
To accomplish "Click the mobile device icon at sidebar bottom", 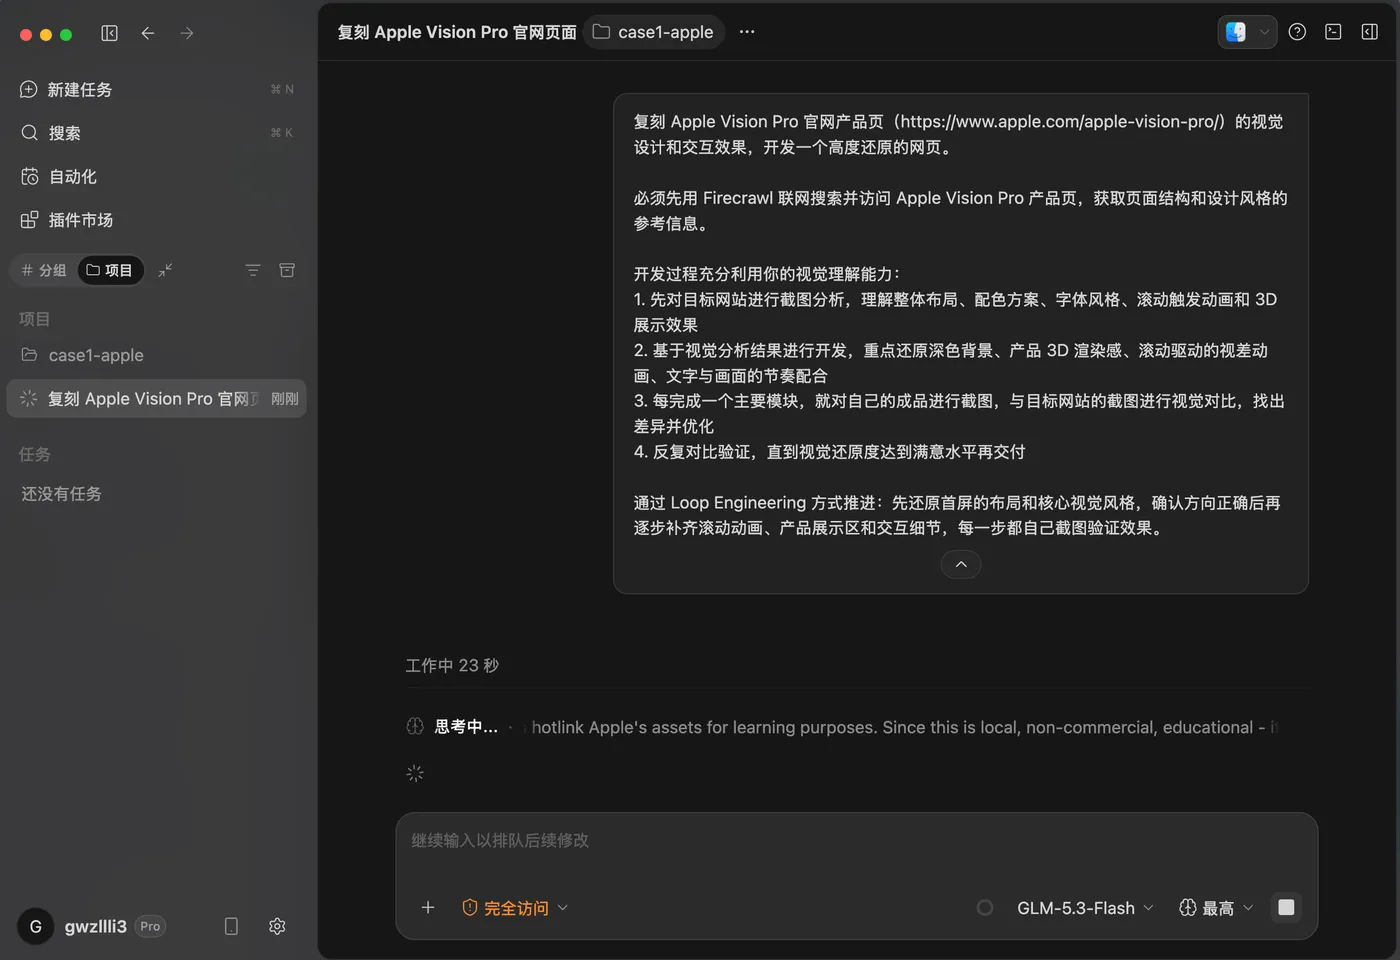I will [x=231, y=926].
